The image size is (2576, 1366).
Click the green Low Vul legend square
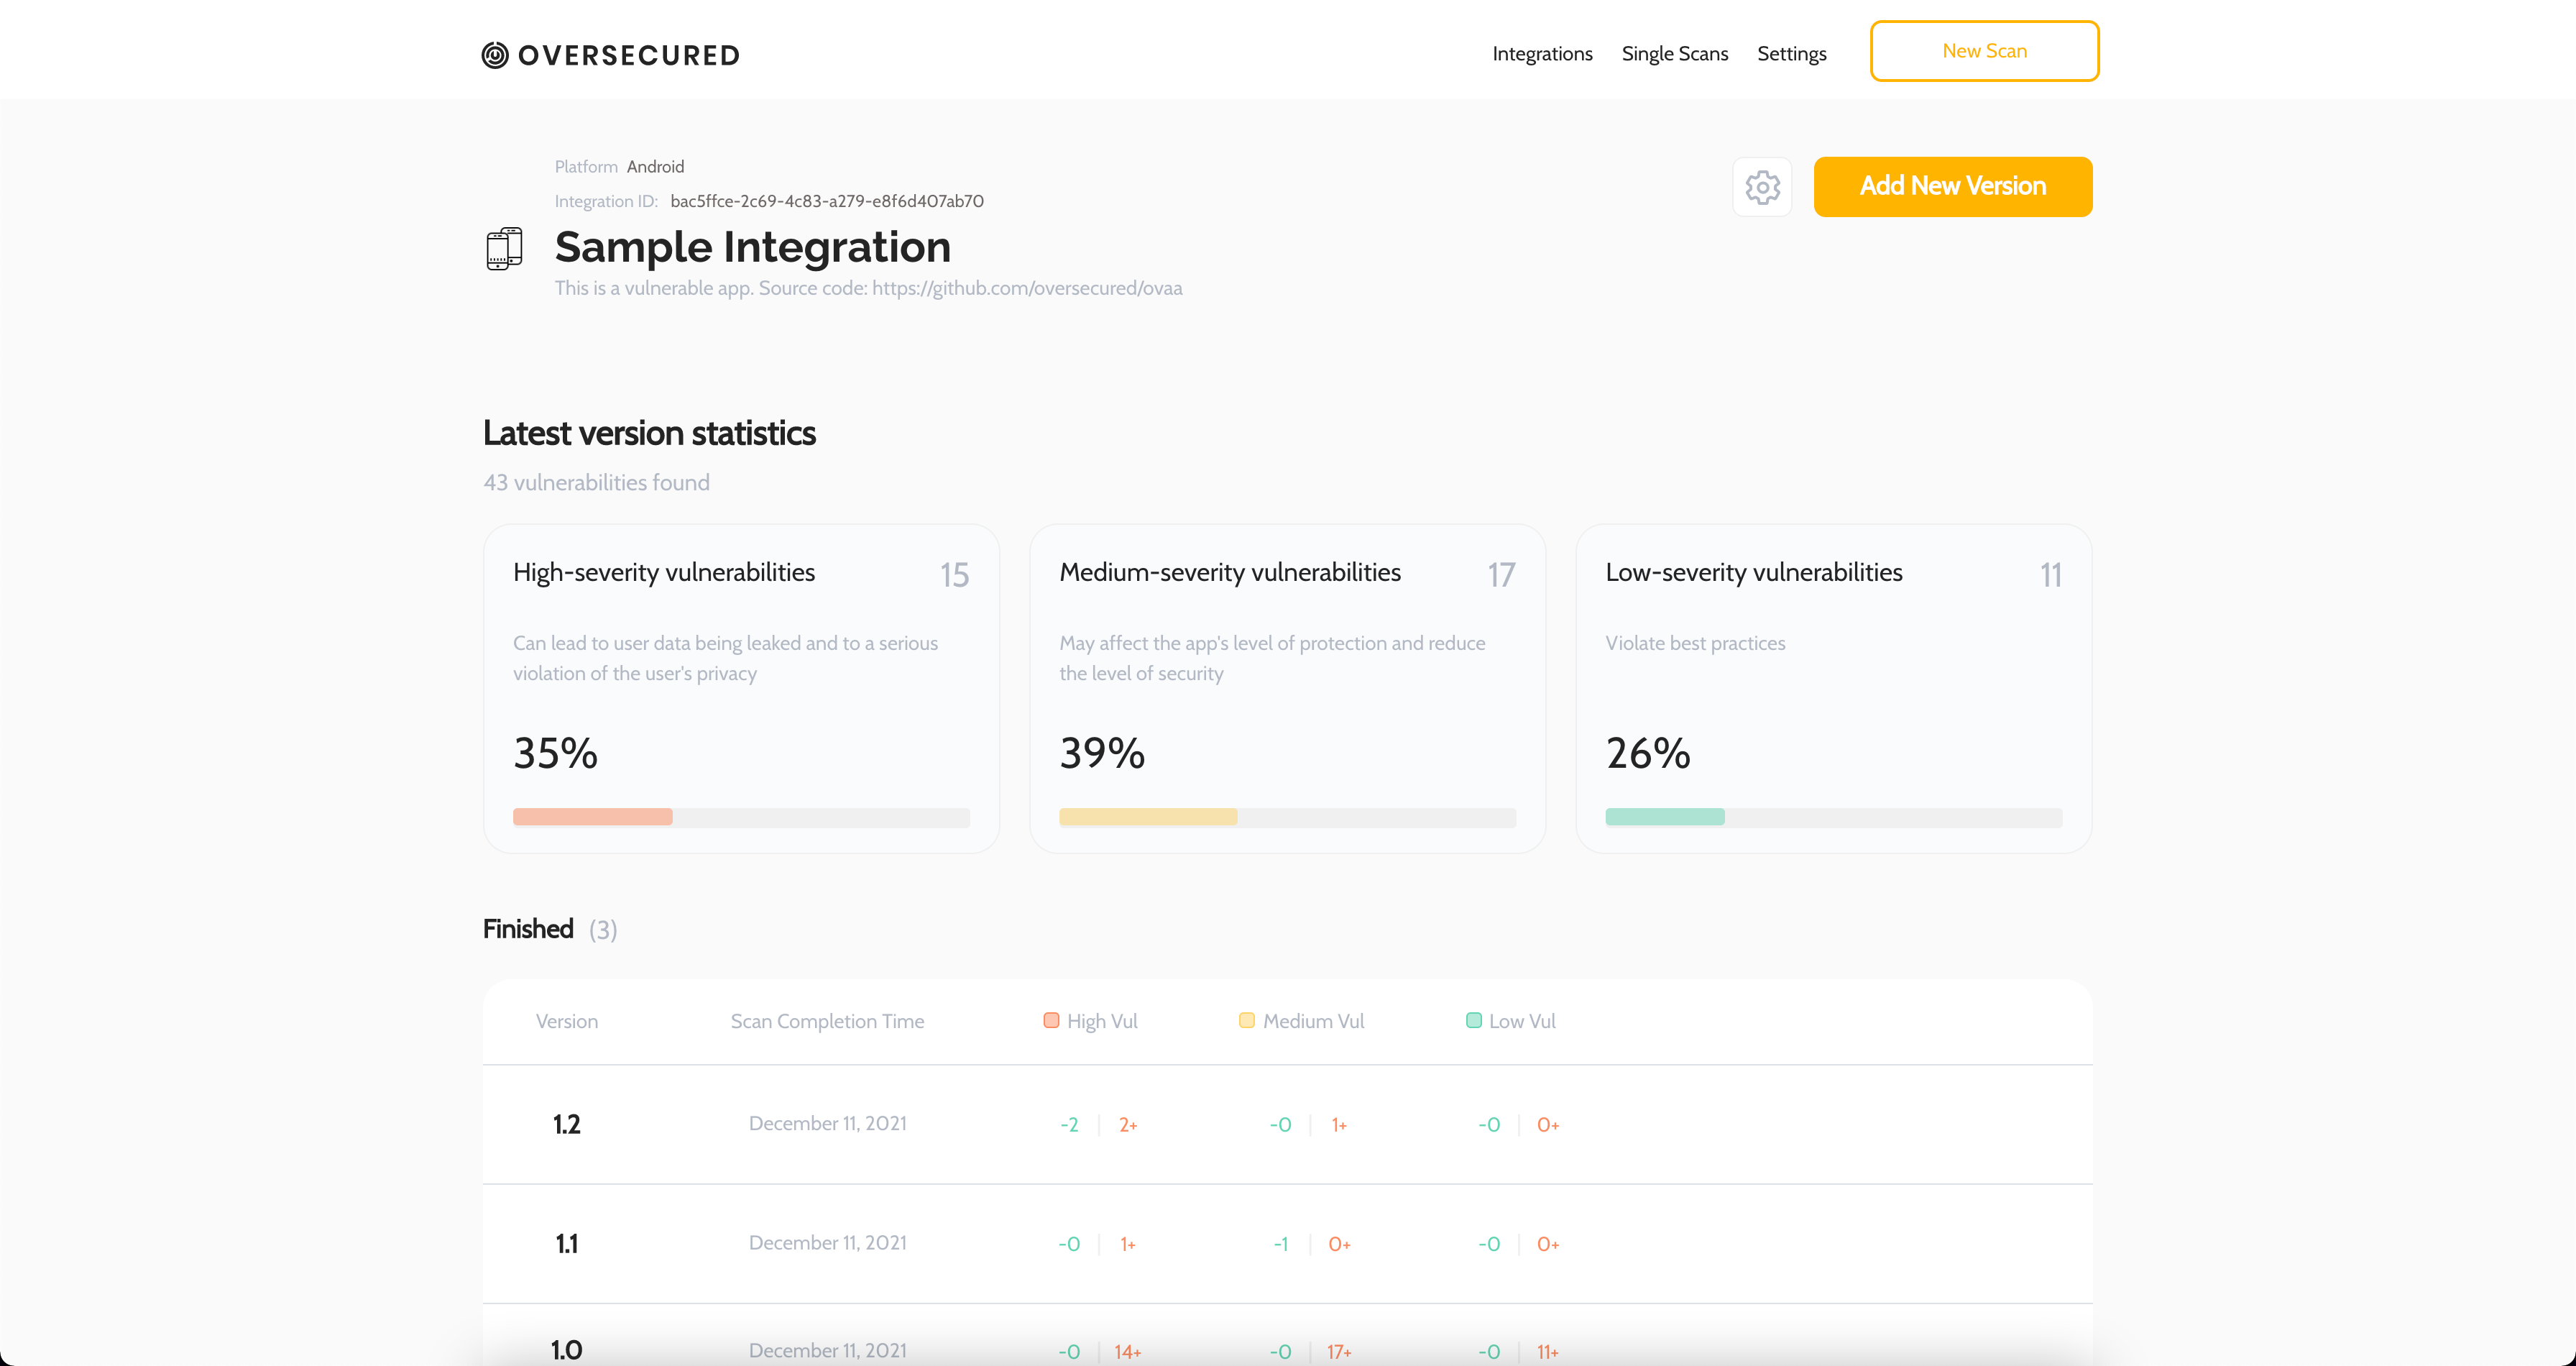pos(1473,1020)
